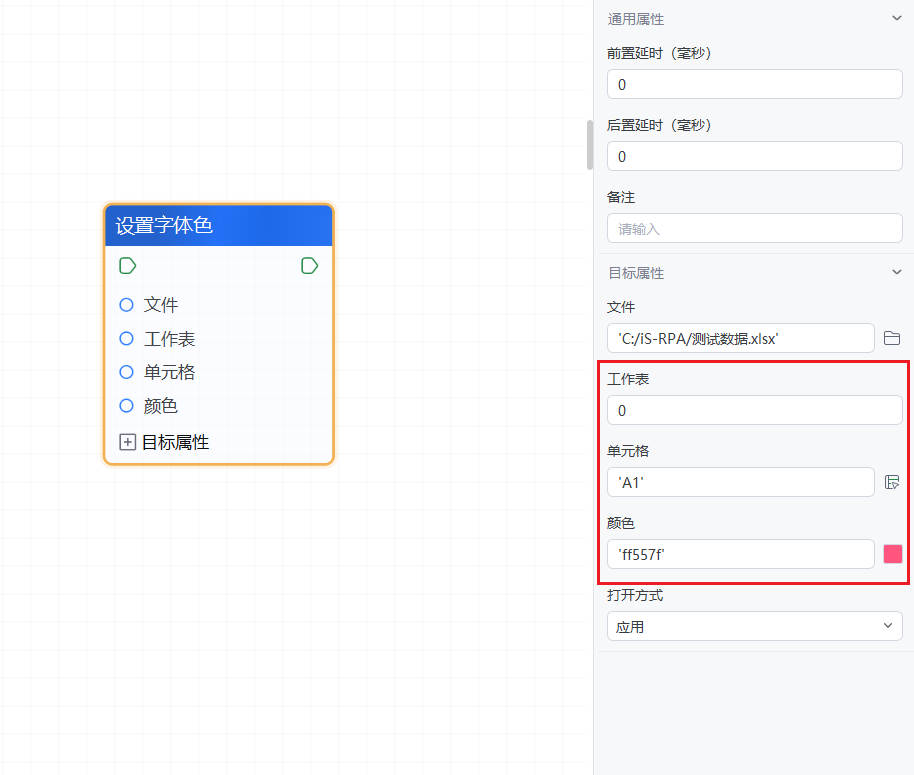Click the green output flow port on the node
Viewport: 914px width, 775px height.
309,265
